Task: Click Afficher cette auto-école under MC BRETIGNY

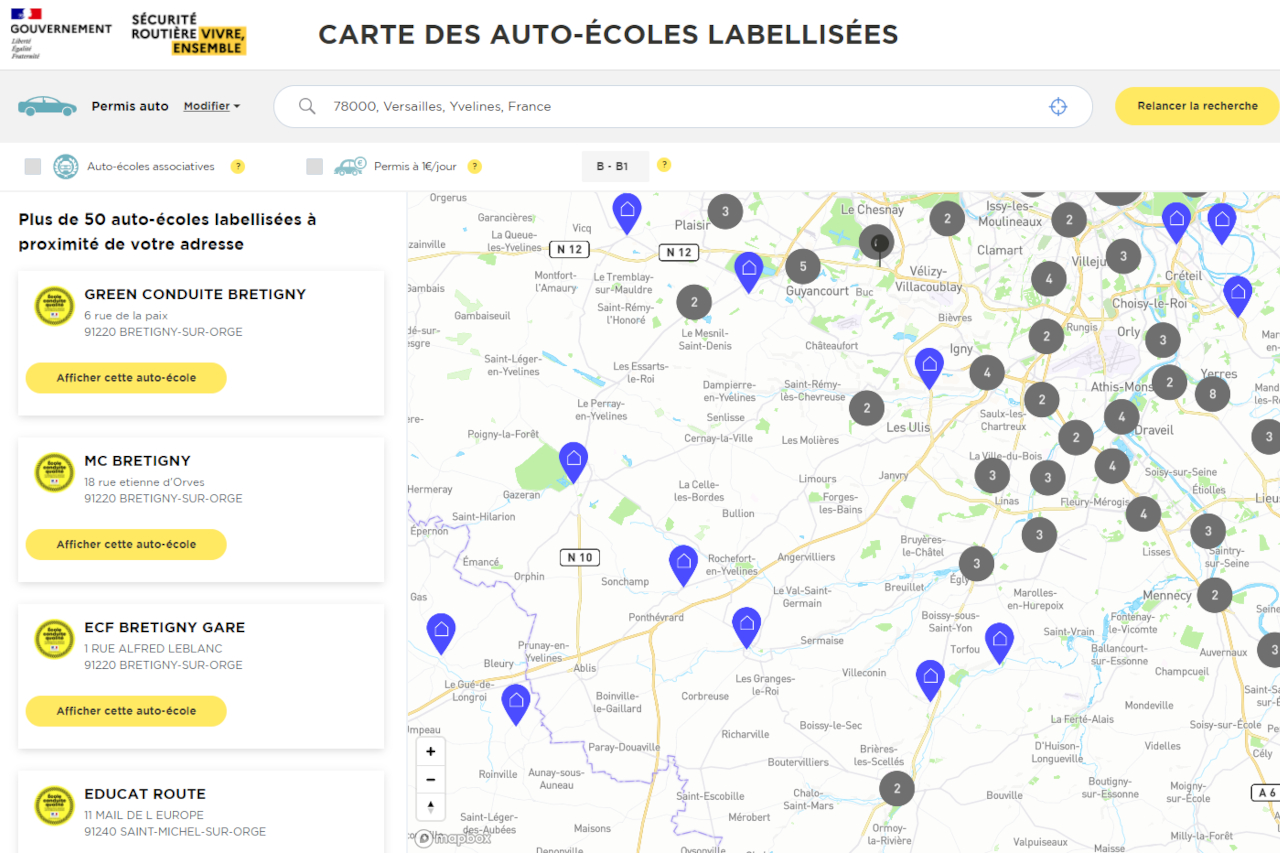Action: [x=125, y=544]
